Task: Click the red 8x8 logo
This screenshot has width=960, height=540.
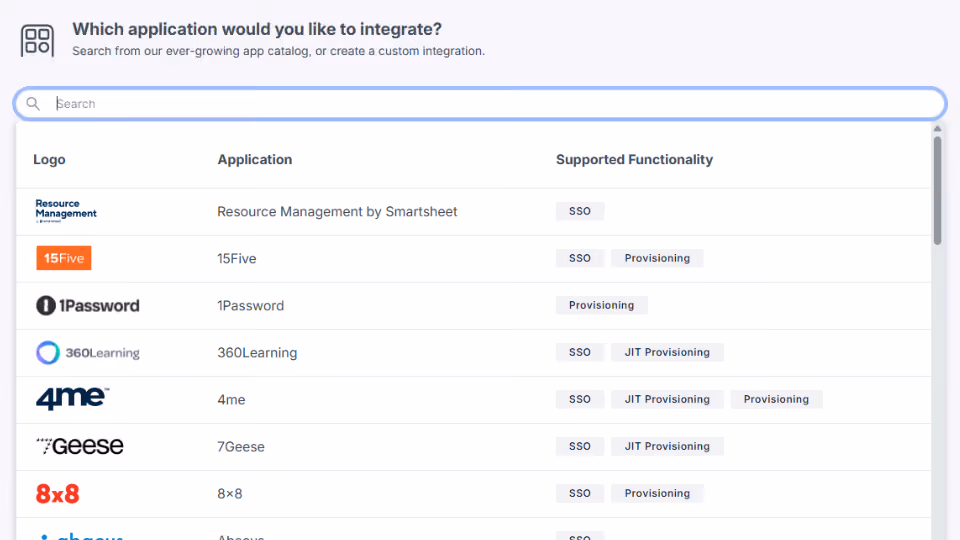Action: pos(58,493)
